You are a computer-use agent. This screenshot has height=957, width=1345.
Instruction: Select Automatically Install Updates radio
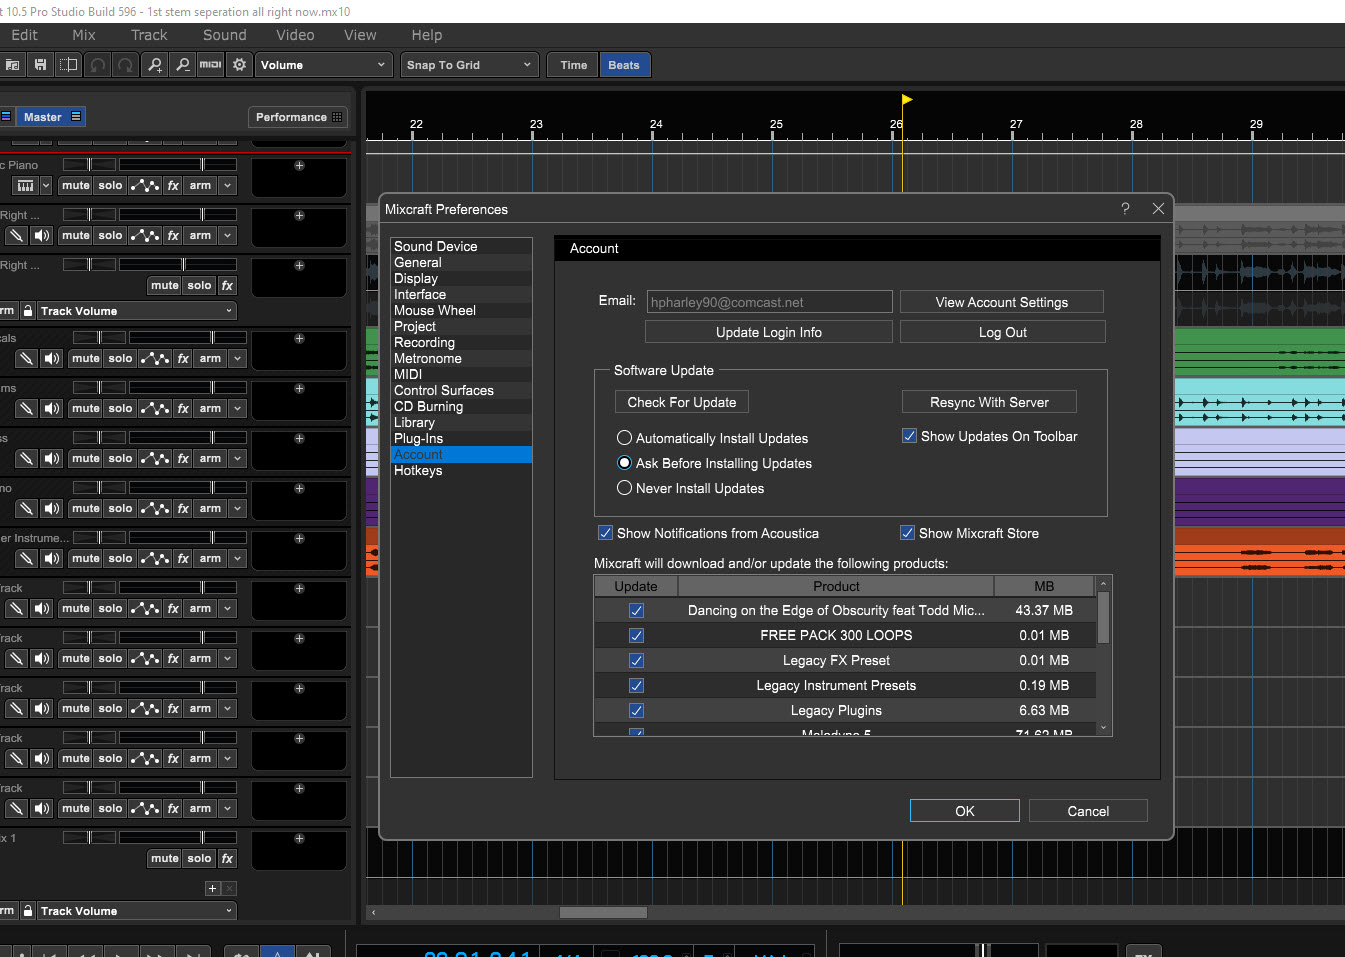(x=624, y=438)
